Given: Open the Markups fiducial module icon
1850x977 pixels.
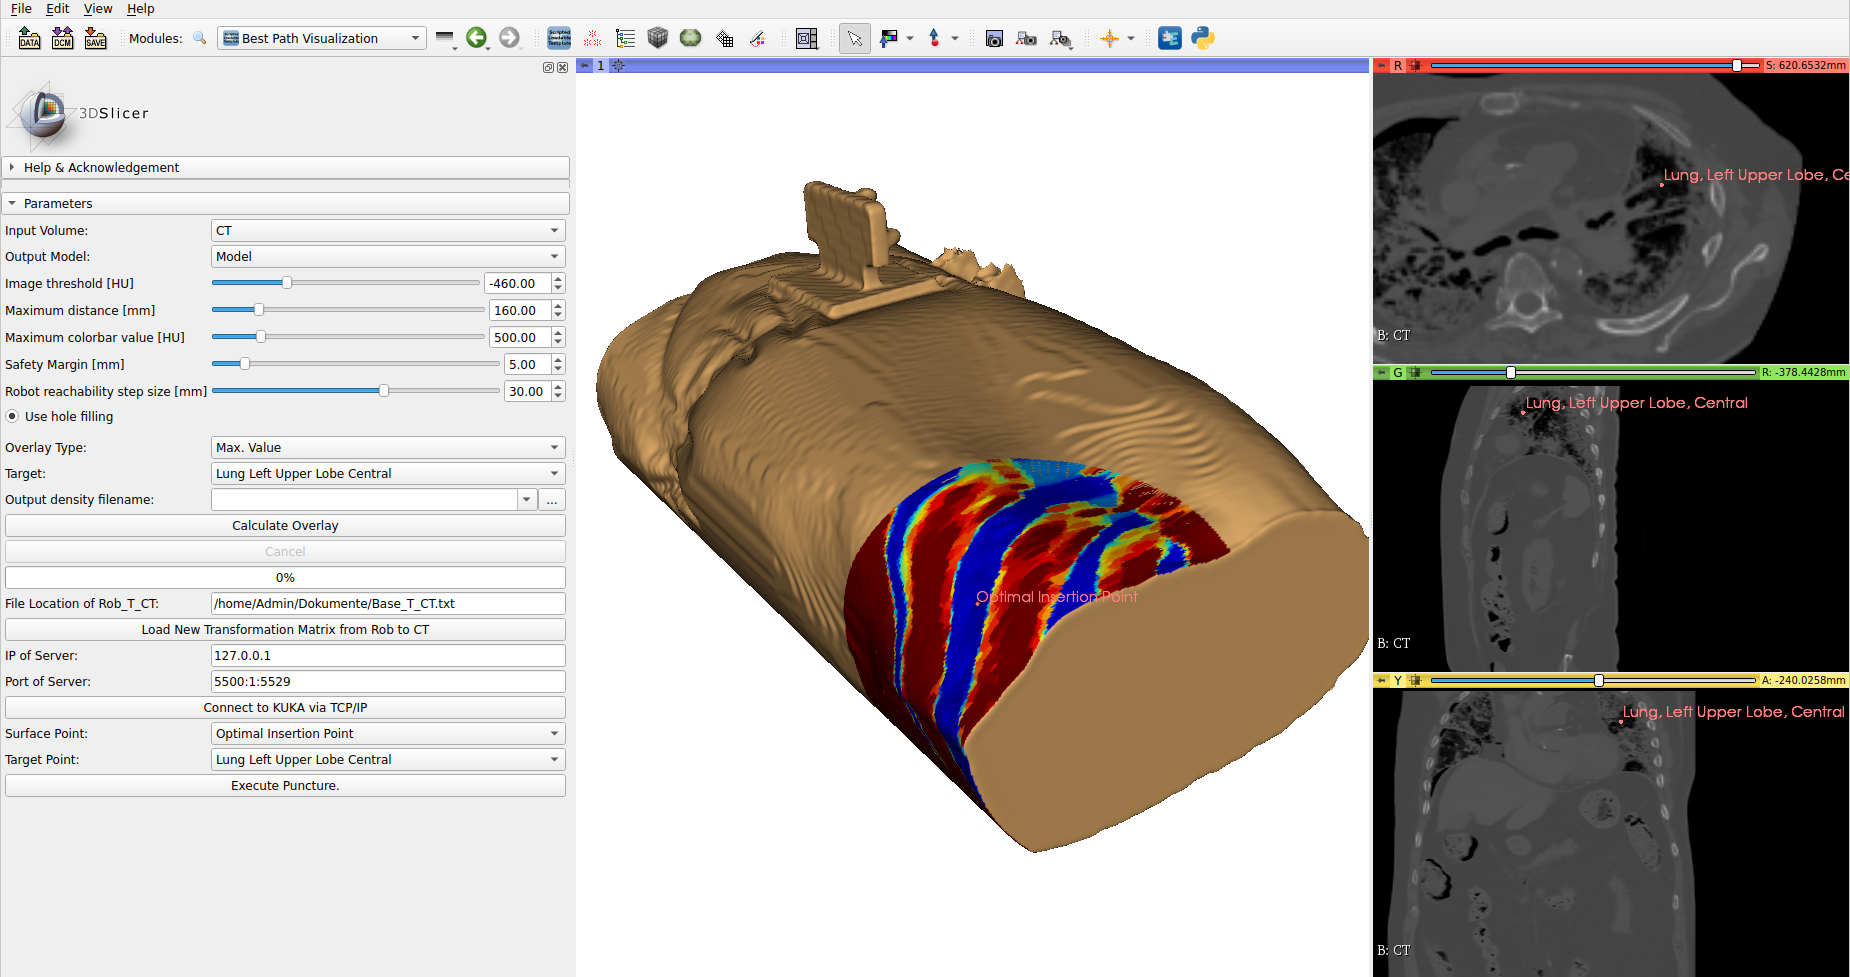Looking at the screenshot, I should point(592,38).
